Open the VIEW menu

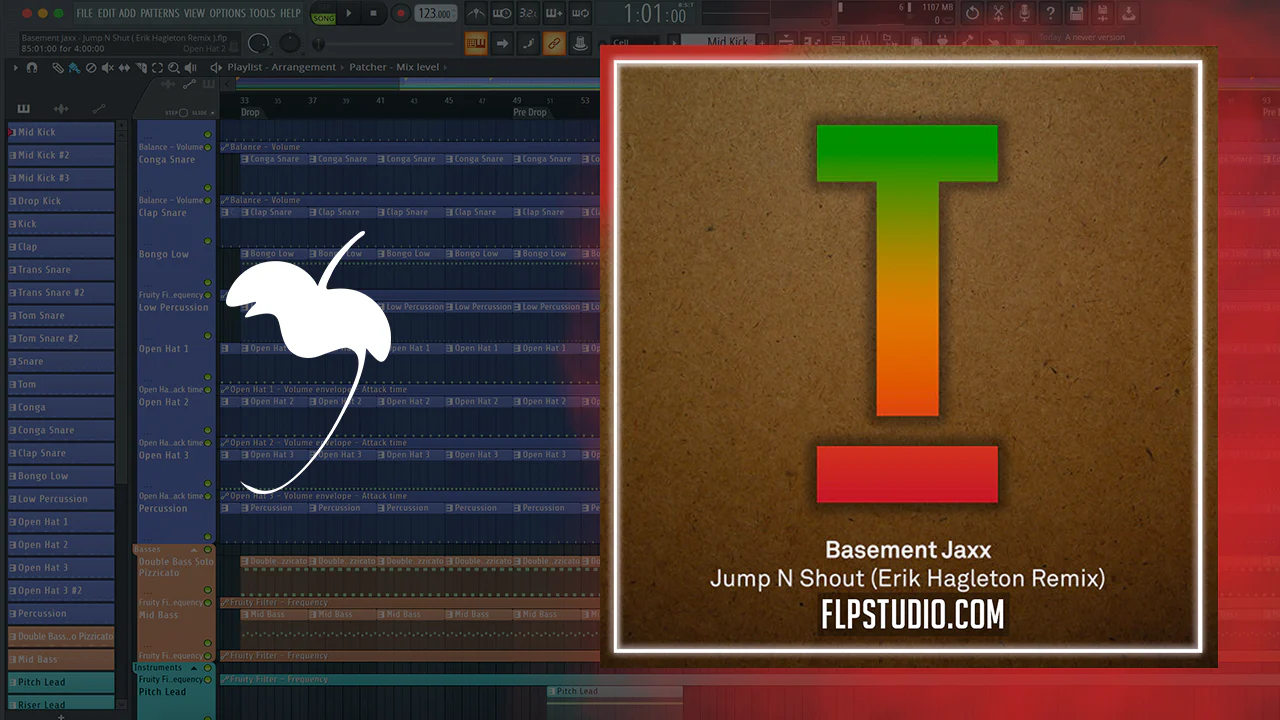[x=194, y=14]
